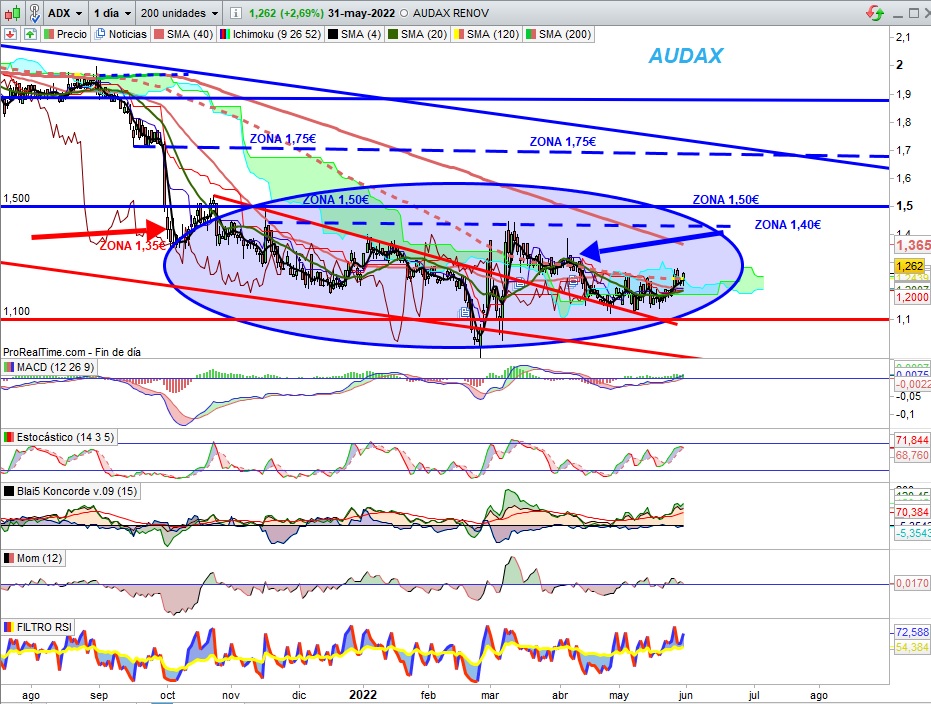The image size is (931, 704).
Task: Click the 72,588 RSI value tag
Action: tap(912, 632)
